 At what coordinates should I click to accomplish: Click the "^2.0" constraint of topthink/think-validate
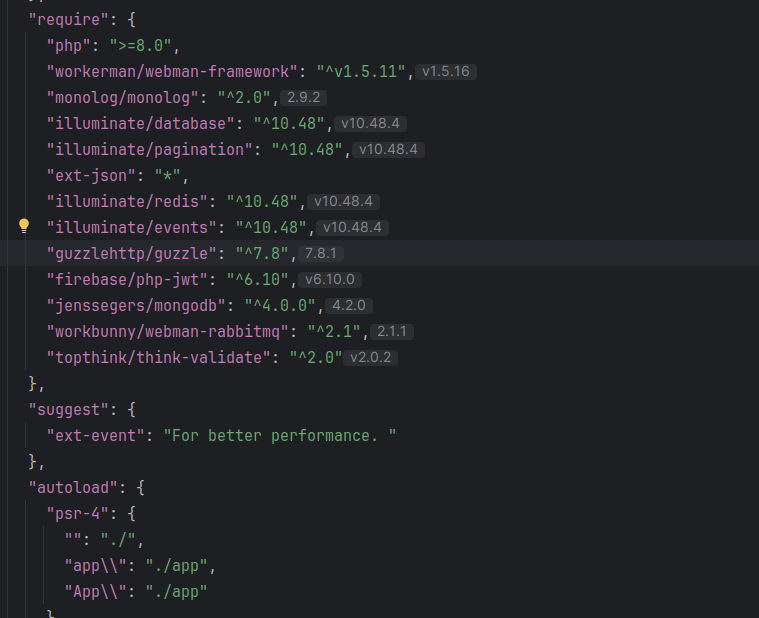pos(316,358)
